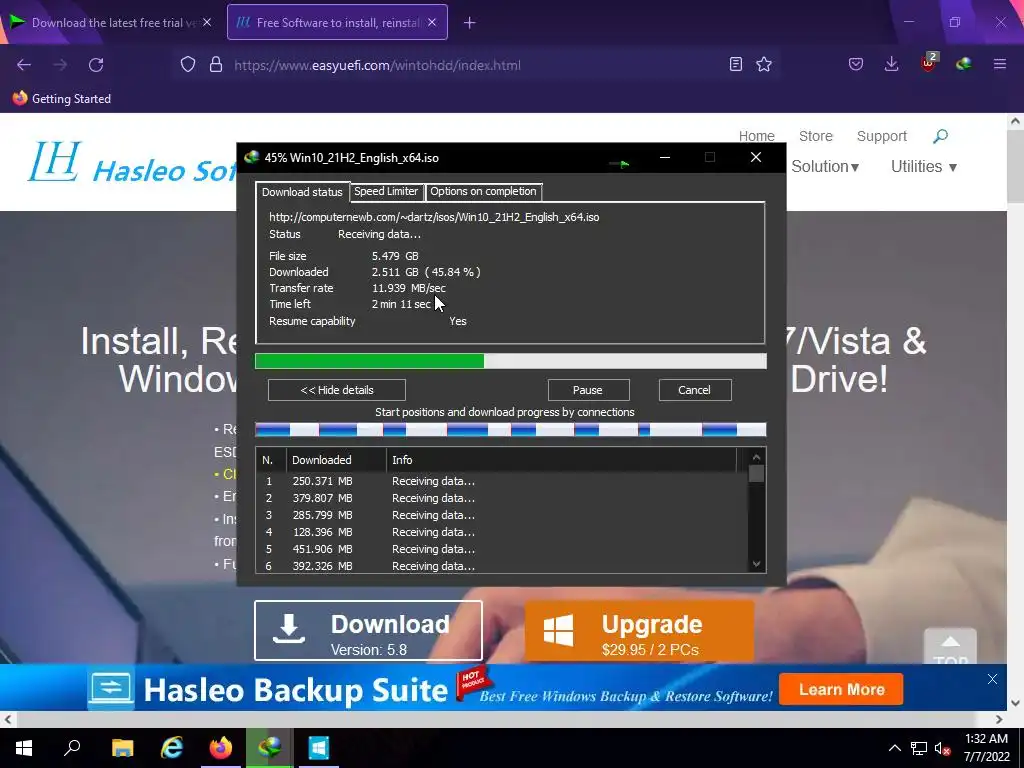Open File Explorer from taskbar

(x=122, y=748)
